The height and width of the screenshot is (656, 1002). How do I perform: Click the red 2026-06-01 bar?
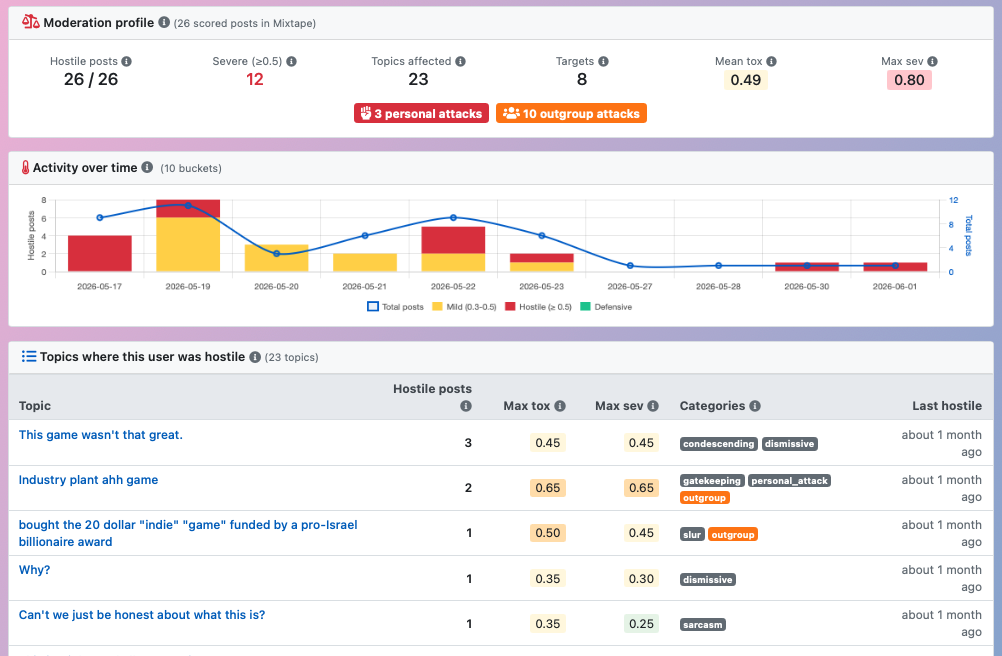895,267
